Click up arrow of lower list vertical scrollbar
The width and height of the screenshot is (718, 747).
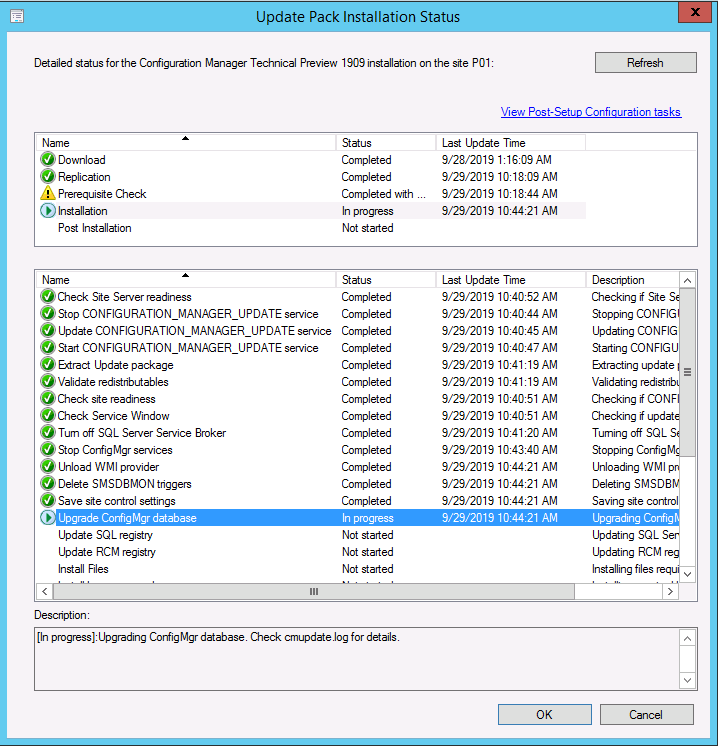point(687,280)
